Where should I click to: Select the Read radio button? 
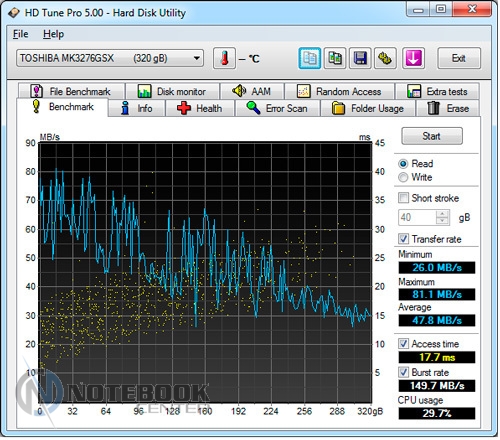(x=403, y=164)
